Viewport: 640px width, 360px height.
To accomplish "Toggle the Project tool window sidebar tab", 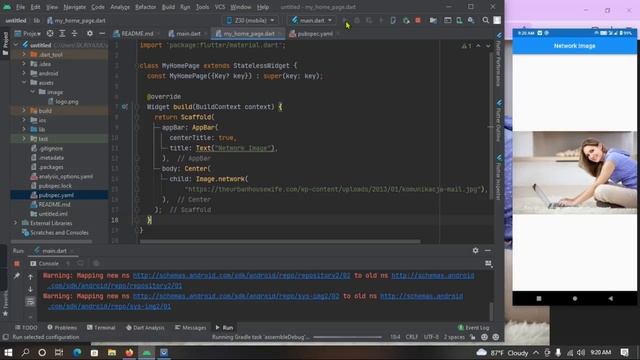I will pyautogui.click(x=5, y=43).
